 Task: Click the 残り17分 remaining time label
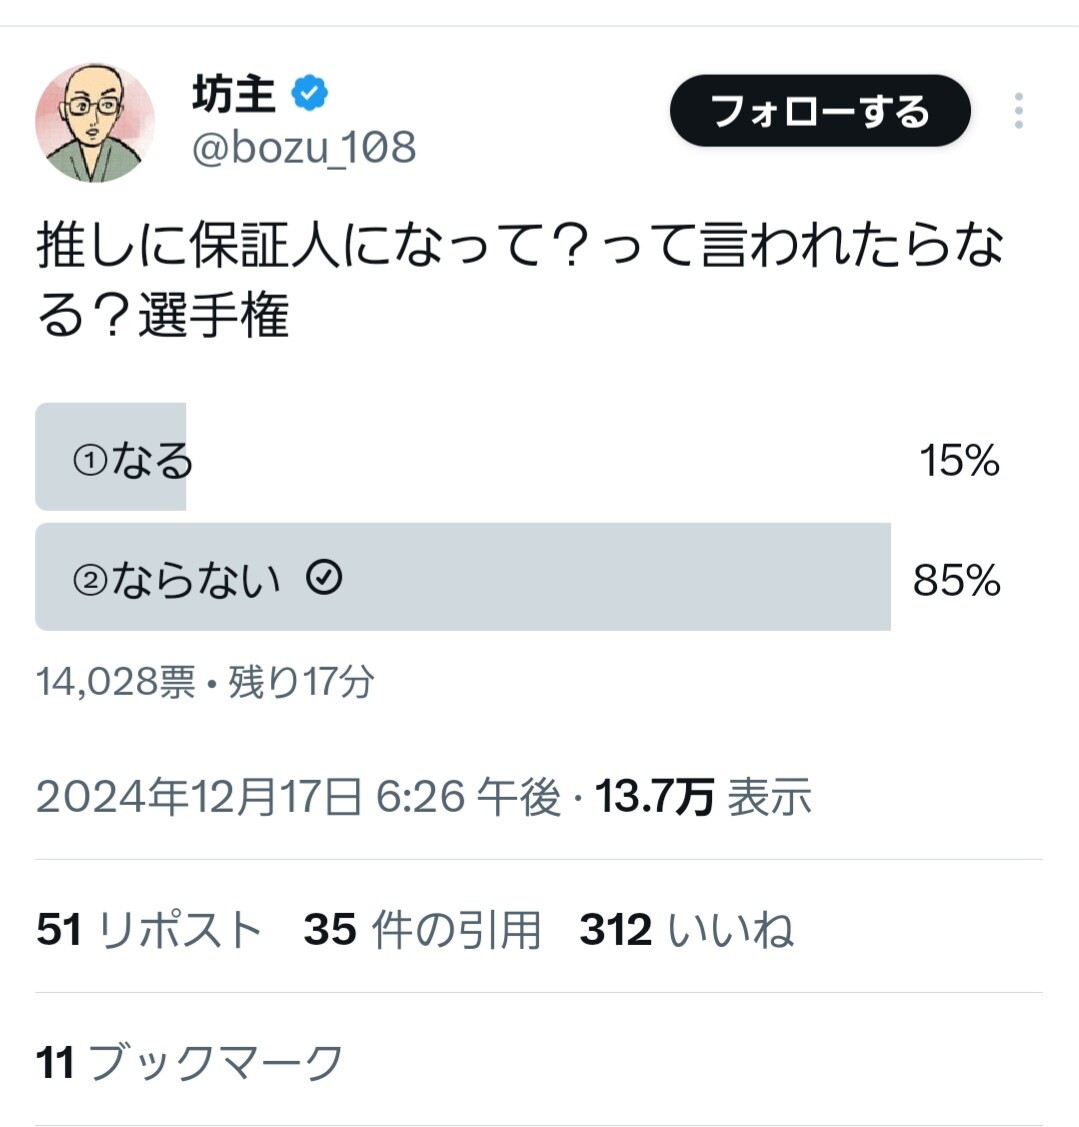coord(301,681)
